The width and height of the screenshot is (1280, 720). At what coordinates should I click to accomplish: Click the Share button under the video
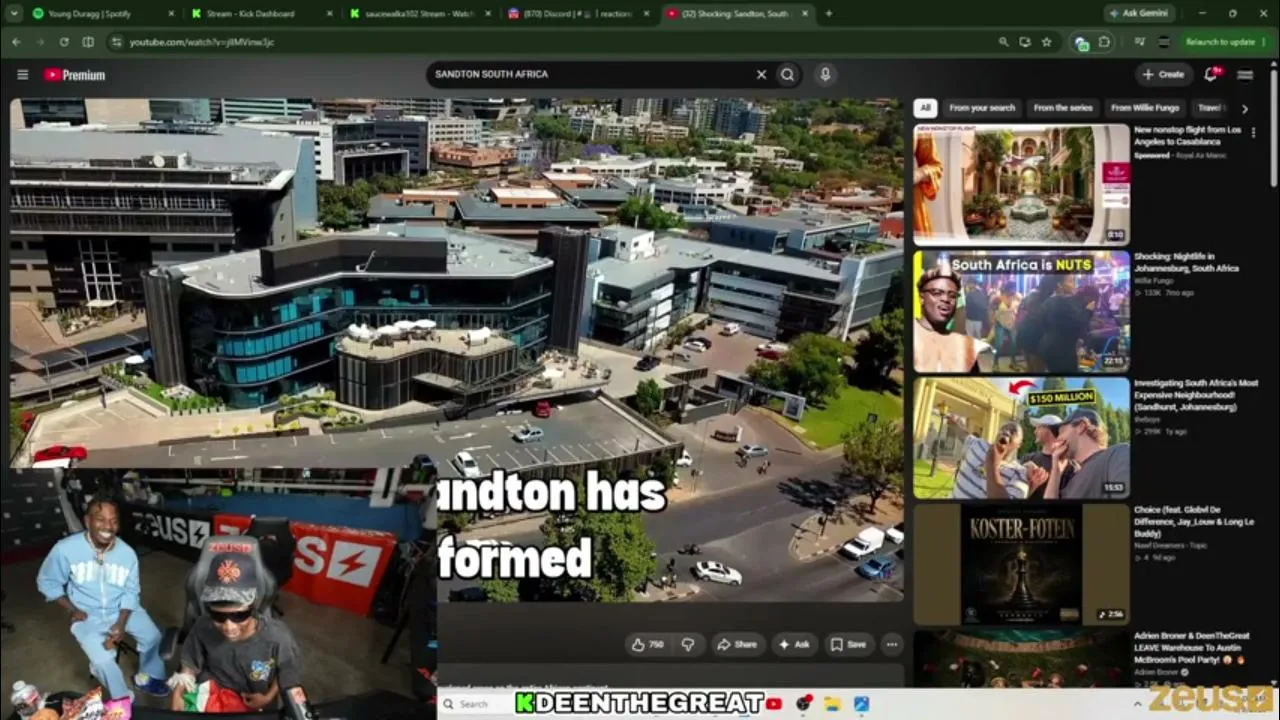(737, 645)
